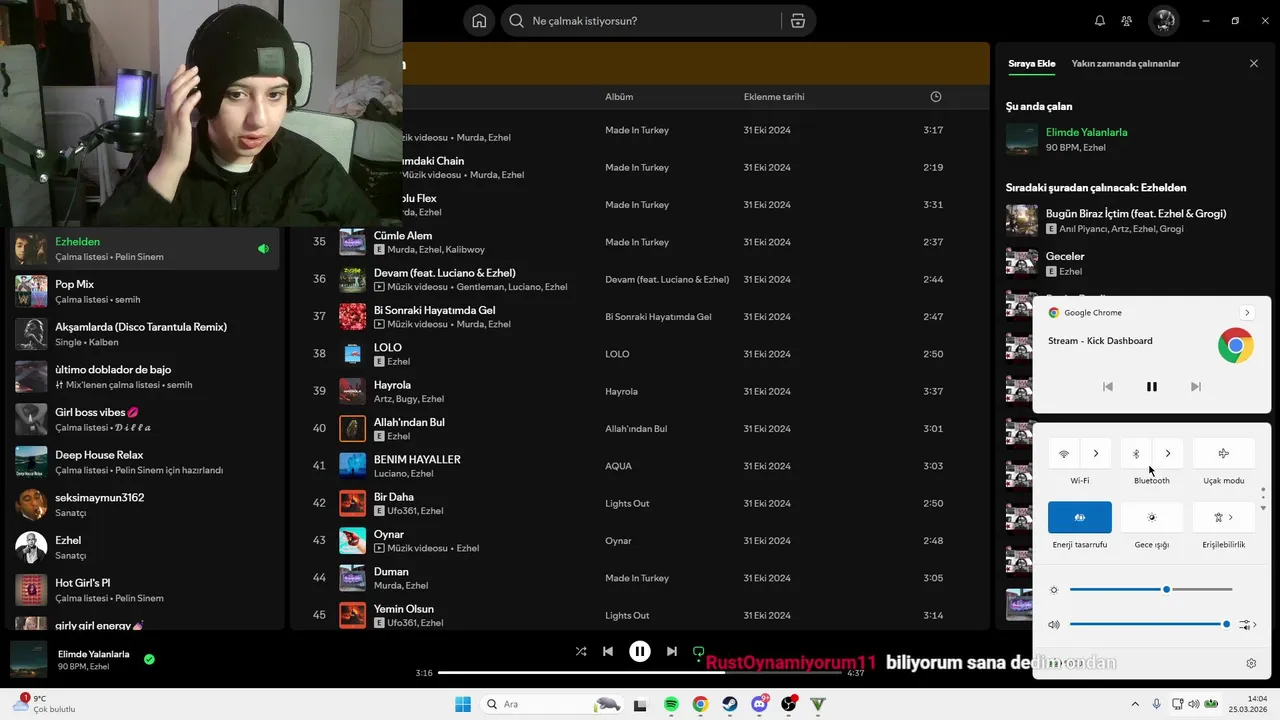Toggle the repeat button in Spotify
Viewport: 1280px width, 720px height.
(699, 651)
